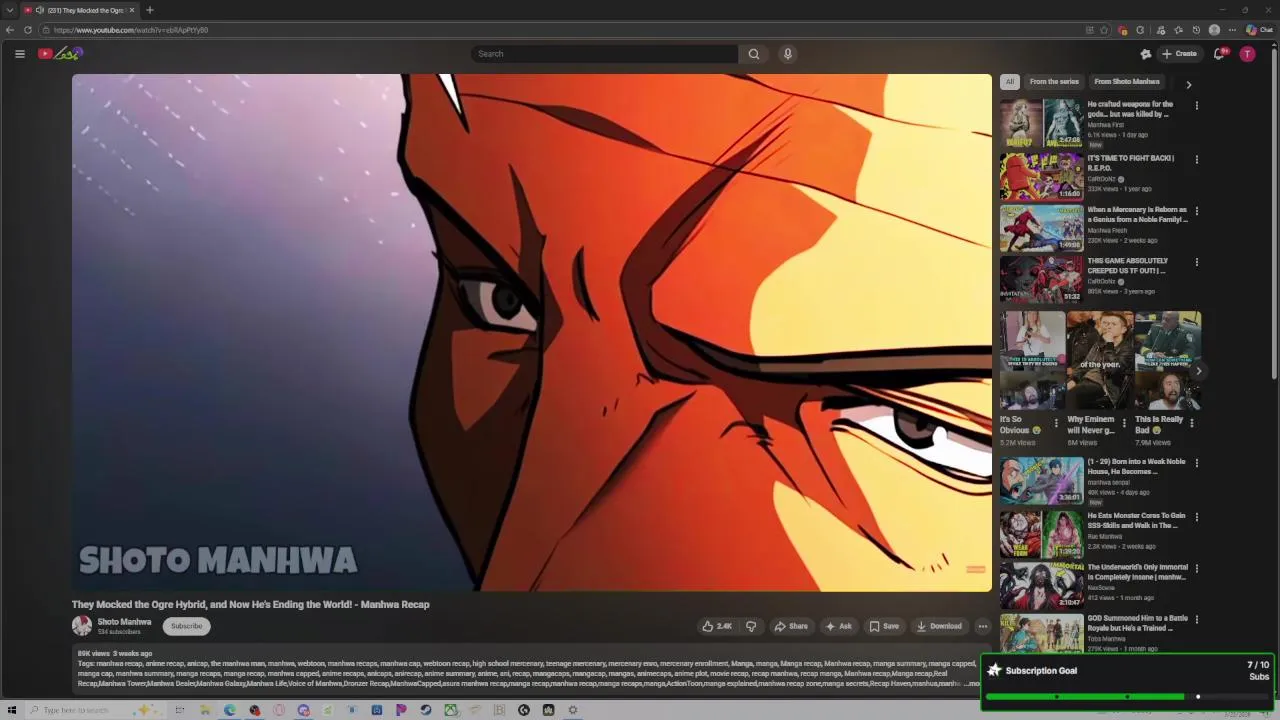The width and height of the screenshot is (1280, 720).
Task: Open title GOD Summoned Him to a Battle Royale
Action: pyautogui.click(x=1137, y=623)
